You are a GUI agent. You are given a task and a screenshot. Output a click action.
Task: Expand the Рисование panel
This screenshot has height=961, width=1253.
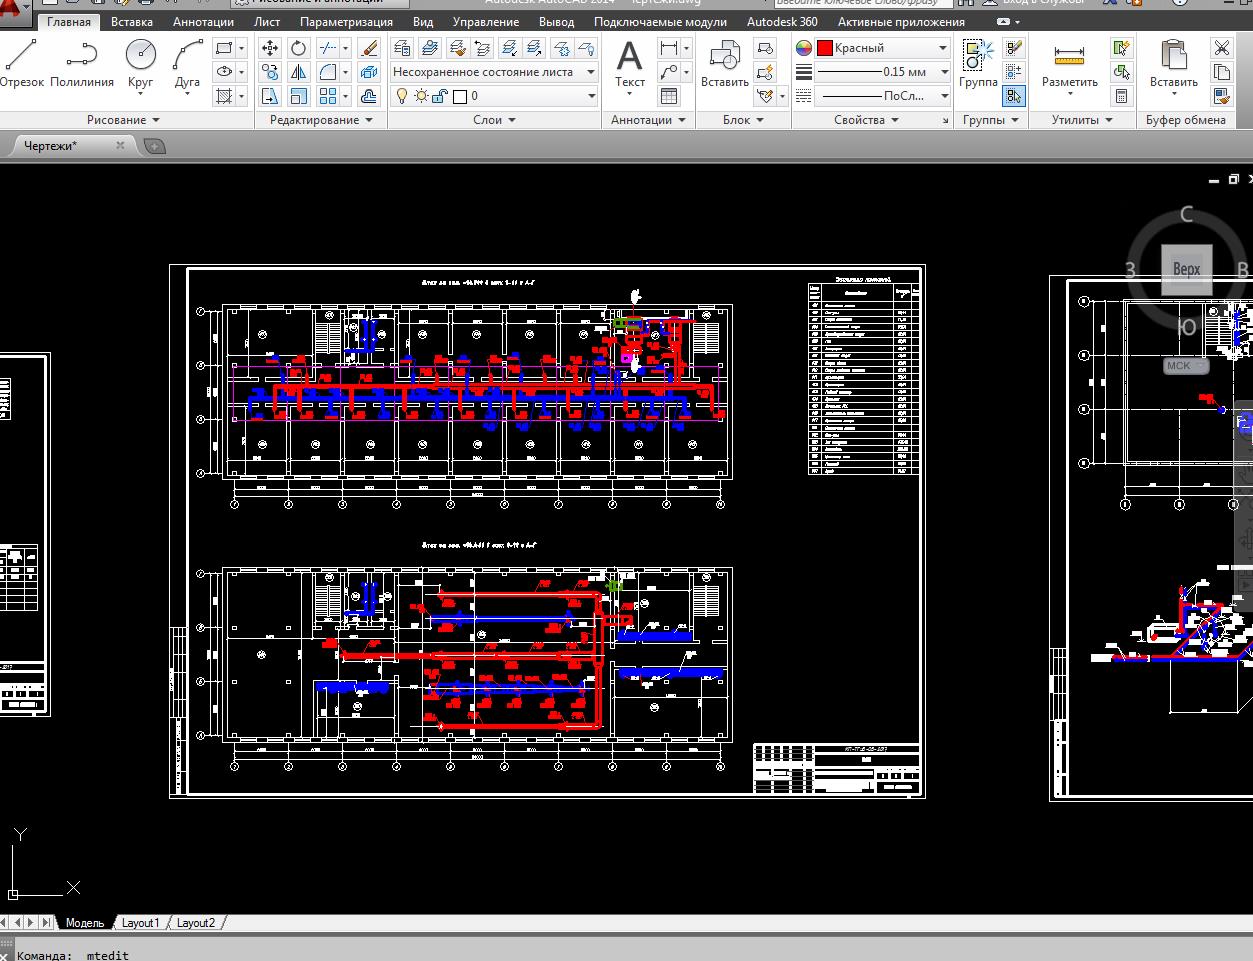(123, 120)
